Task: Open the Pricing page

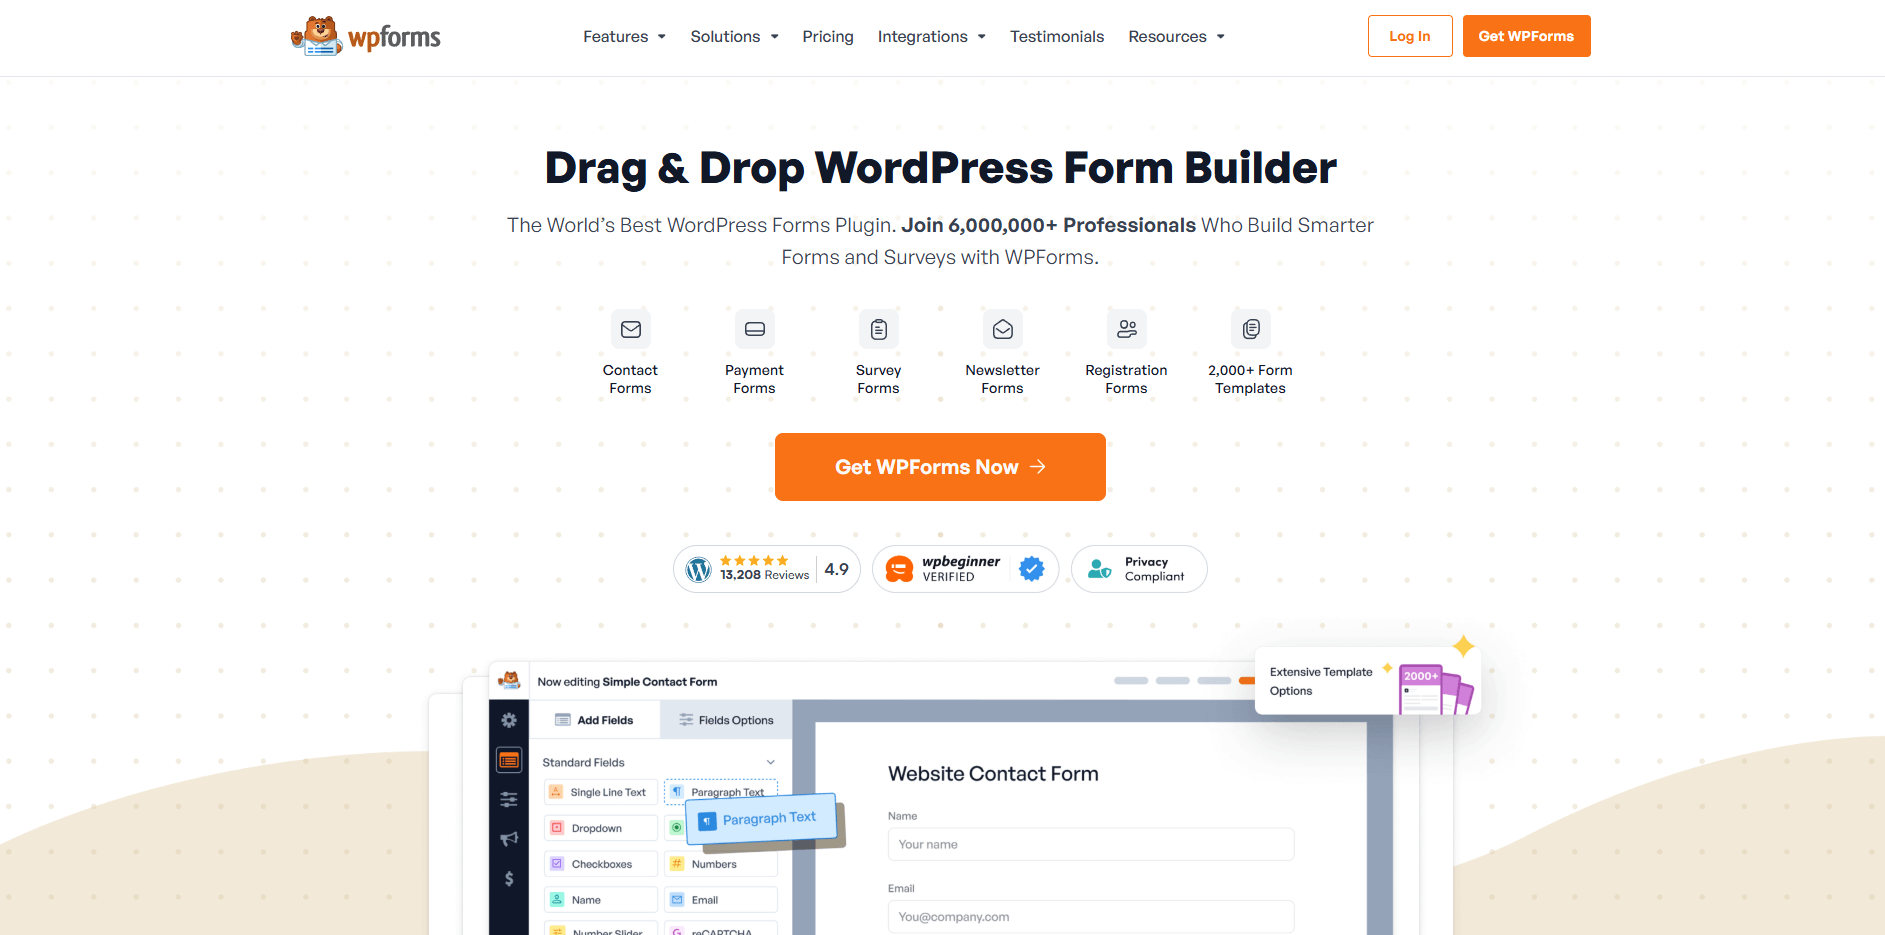Action: pyautogui.click(x=828, y=37)
